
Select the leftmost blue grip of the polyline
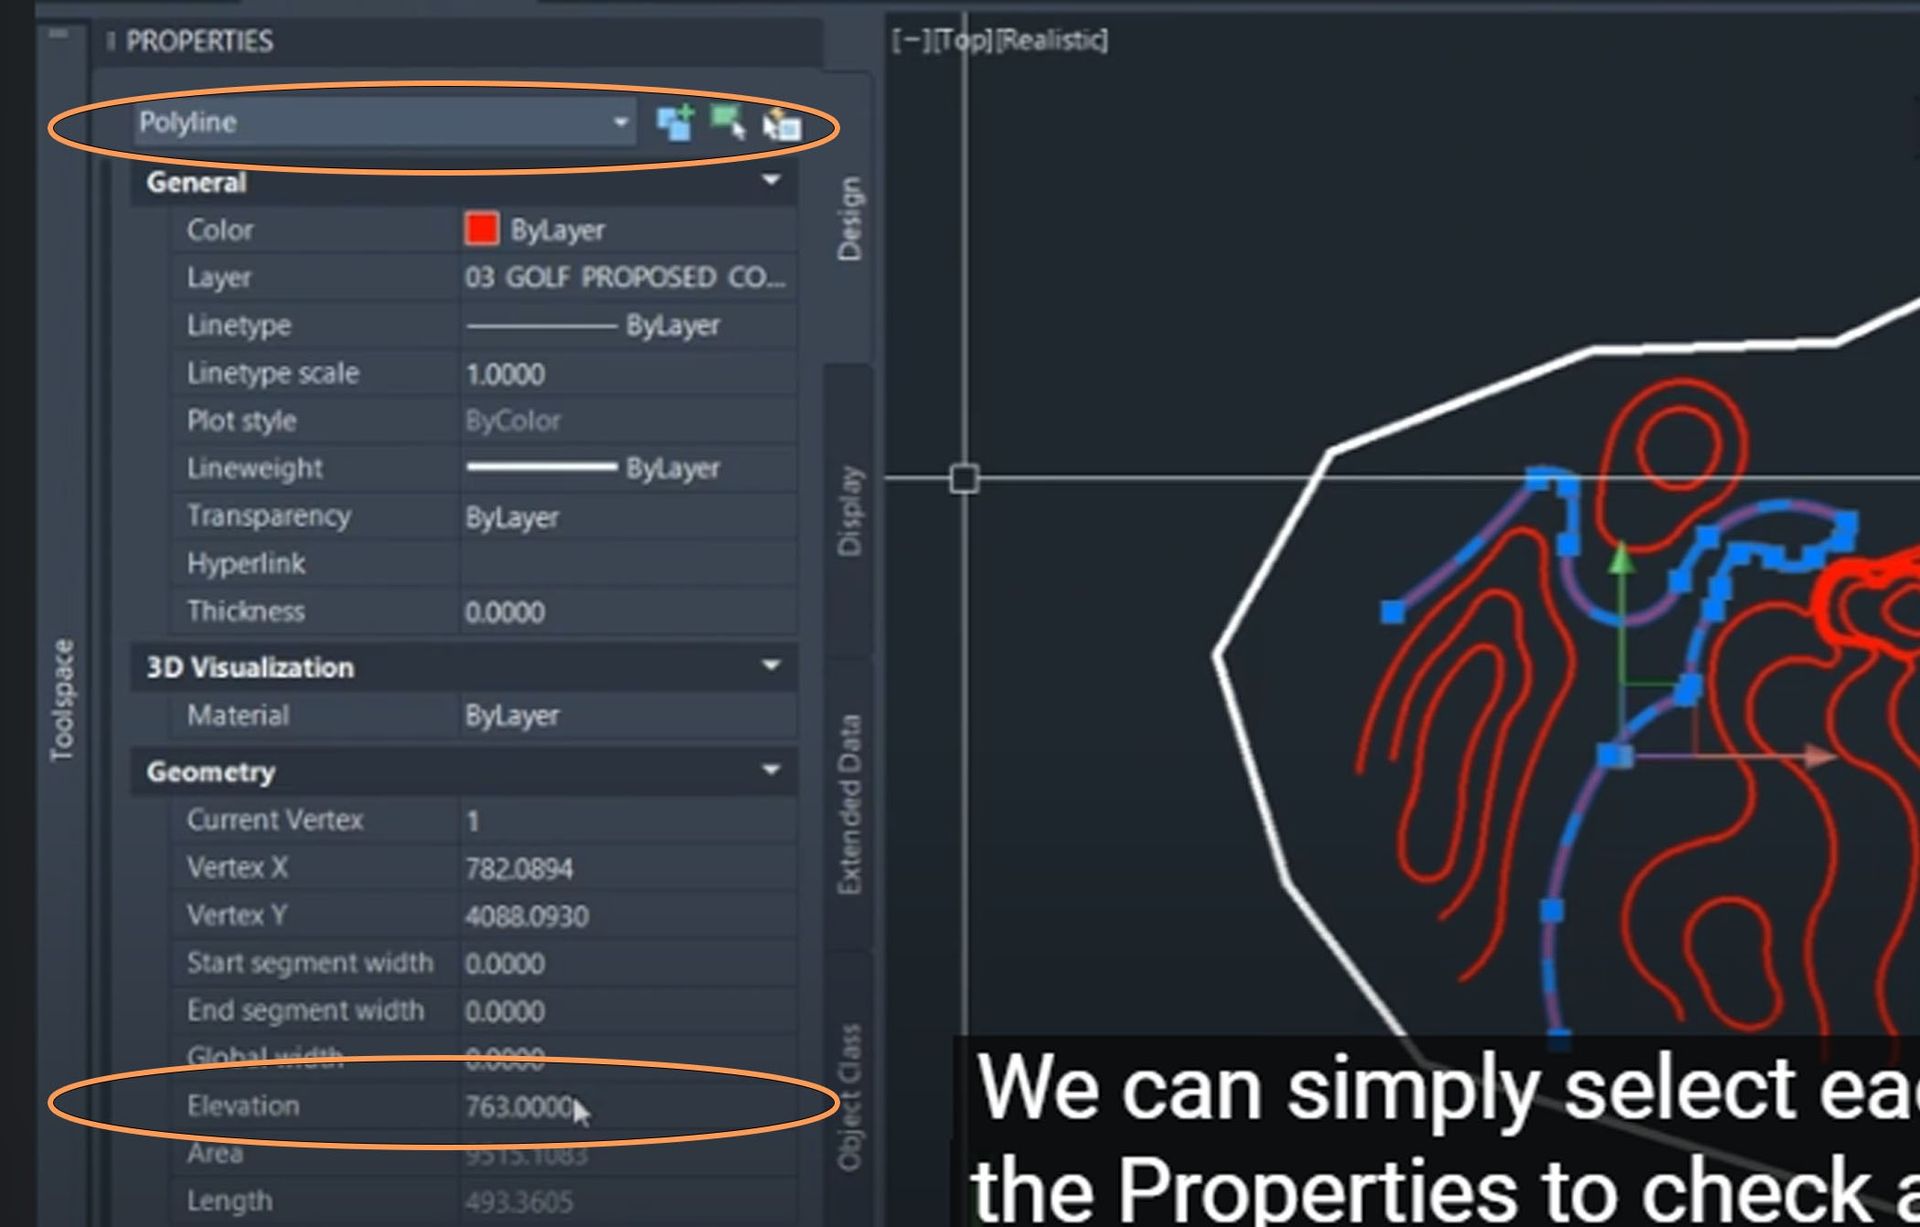coord(1392,611)
